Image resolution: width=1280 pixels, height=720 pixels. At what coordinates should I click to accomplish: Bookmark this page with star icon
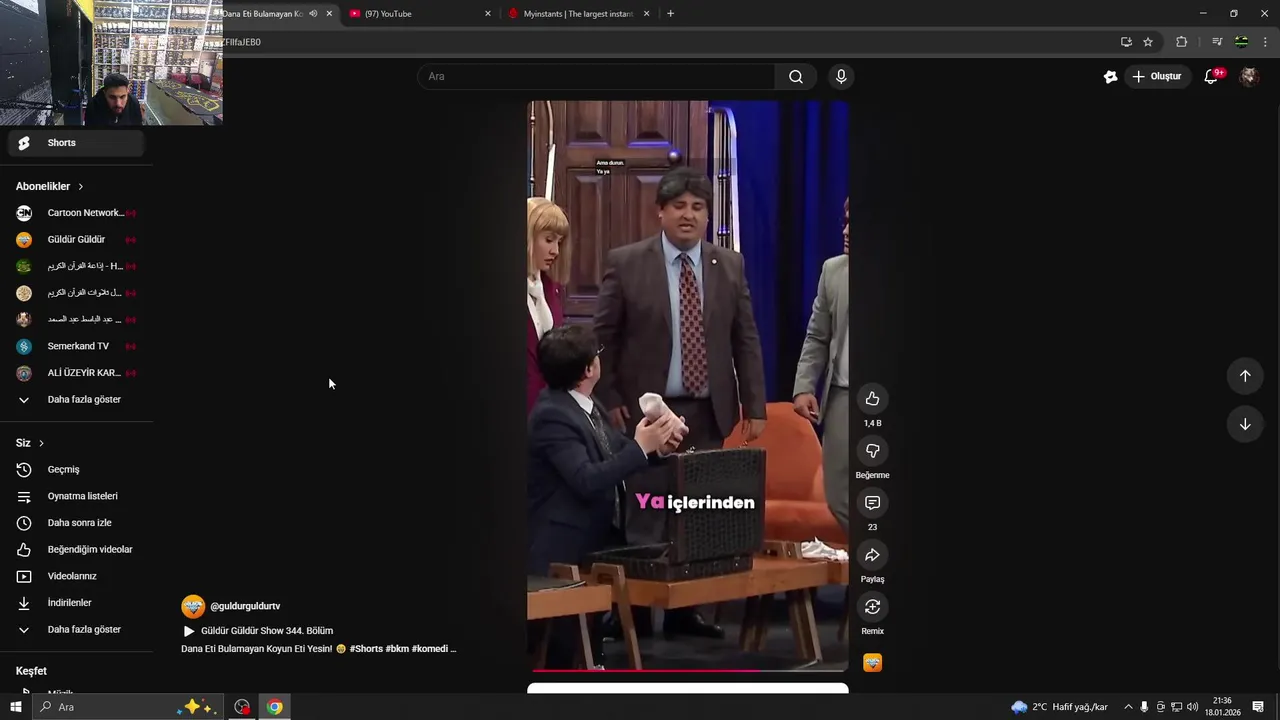click(1148, 42)
